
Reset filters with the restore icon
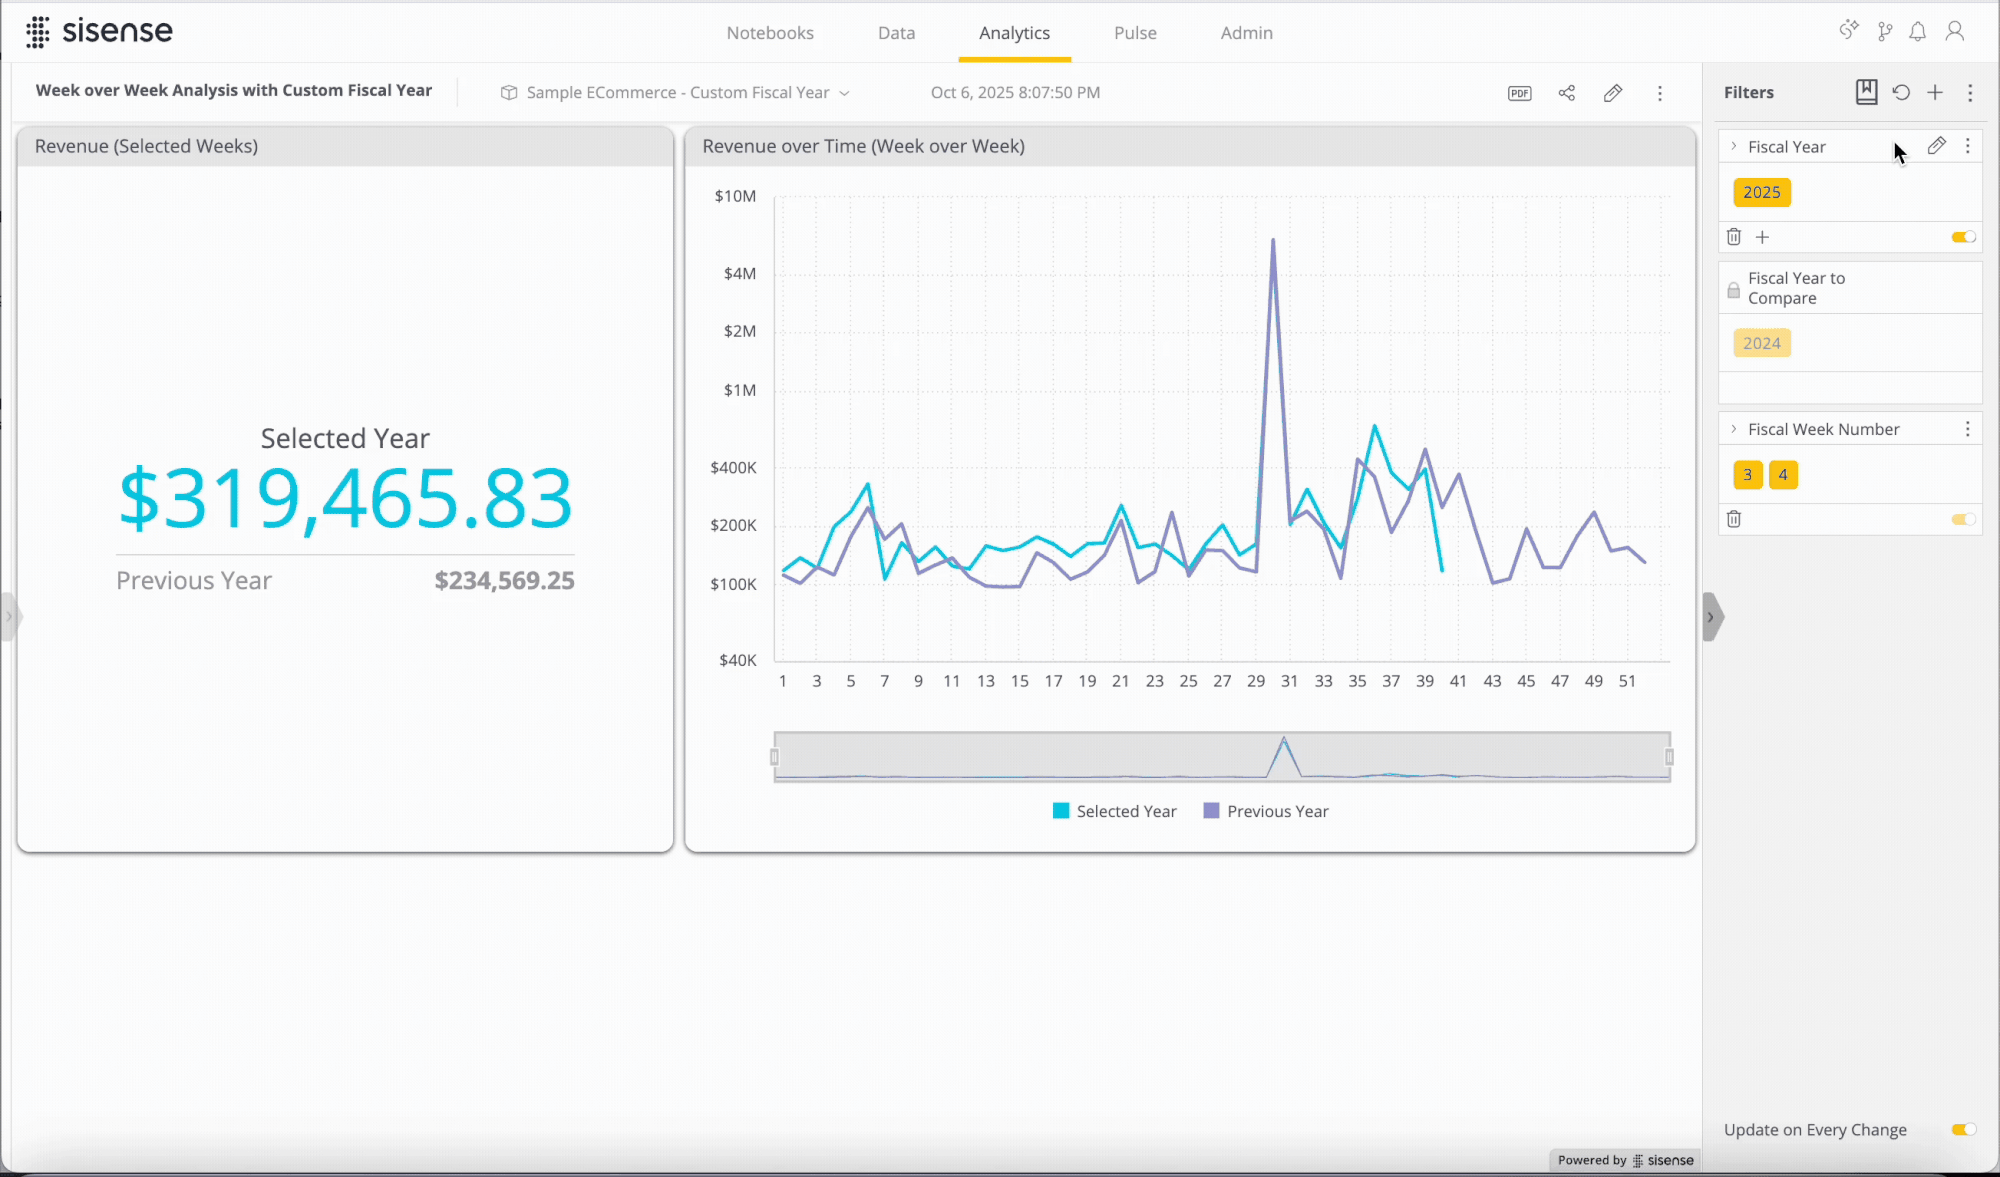(x=1901, y=92)
